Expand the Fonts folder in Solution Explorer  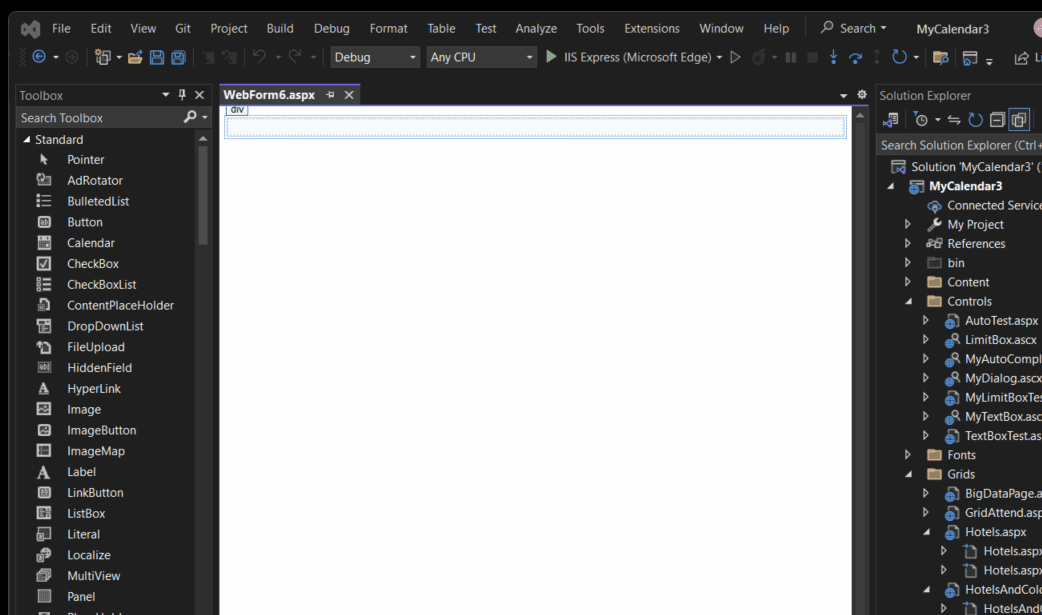click(x=907, y=454)
